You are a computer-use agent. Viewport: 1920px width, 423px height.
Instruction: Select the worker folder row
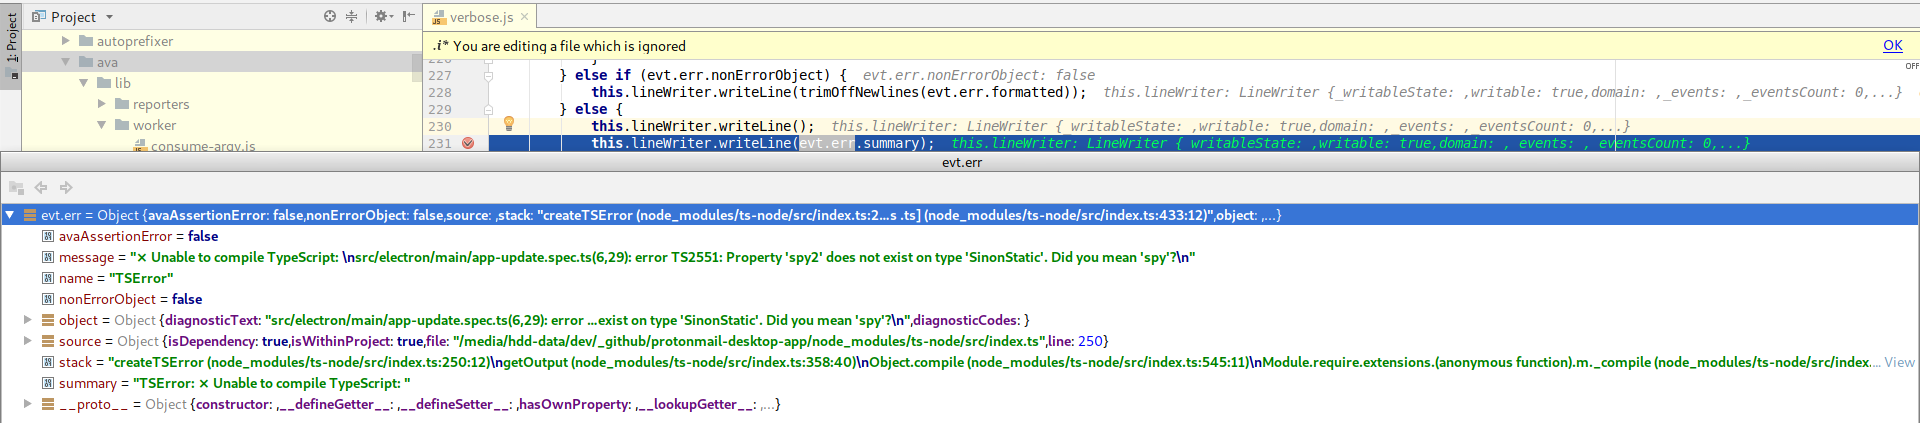pyautogui.click(x=217, y=125)
